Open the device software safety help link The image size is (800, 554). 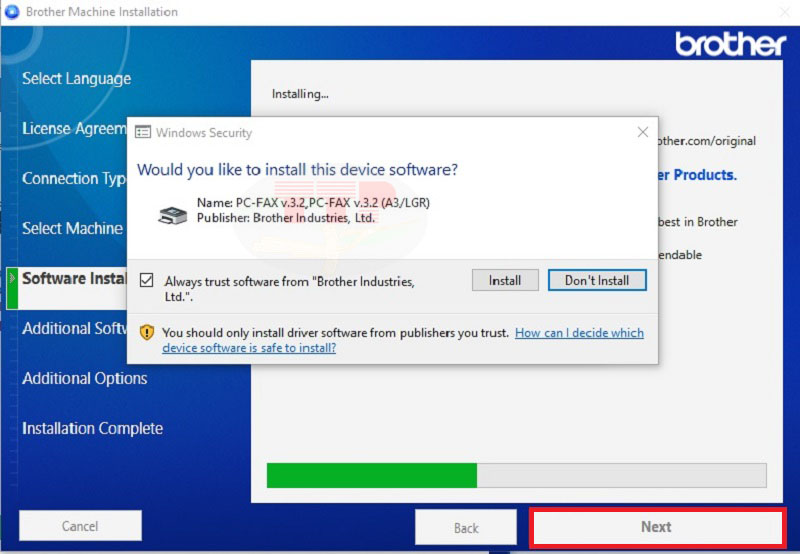point(579,333)
